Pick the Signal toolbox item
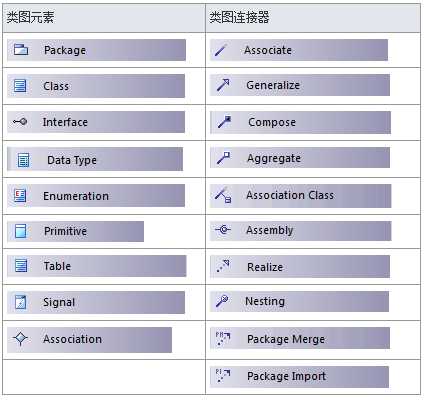Viewport: 424px width, 400px height. tap(96, 302)
